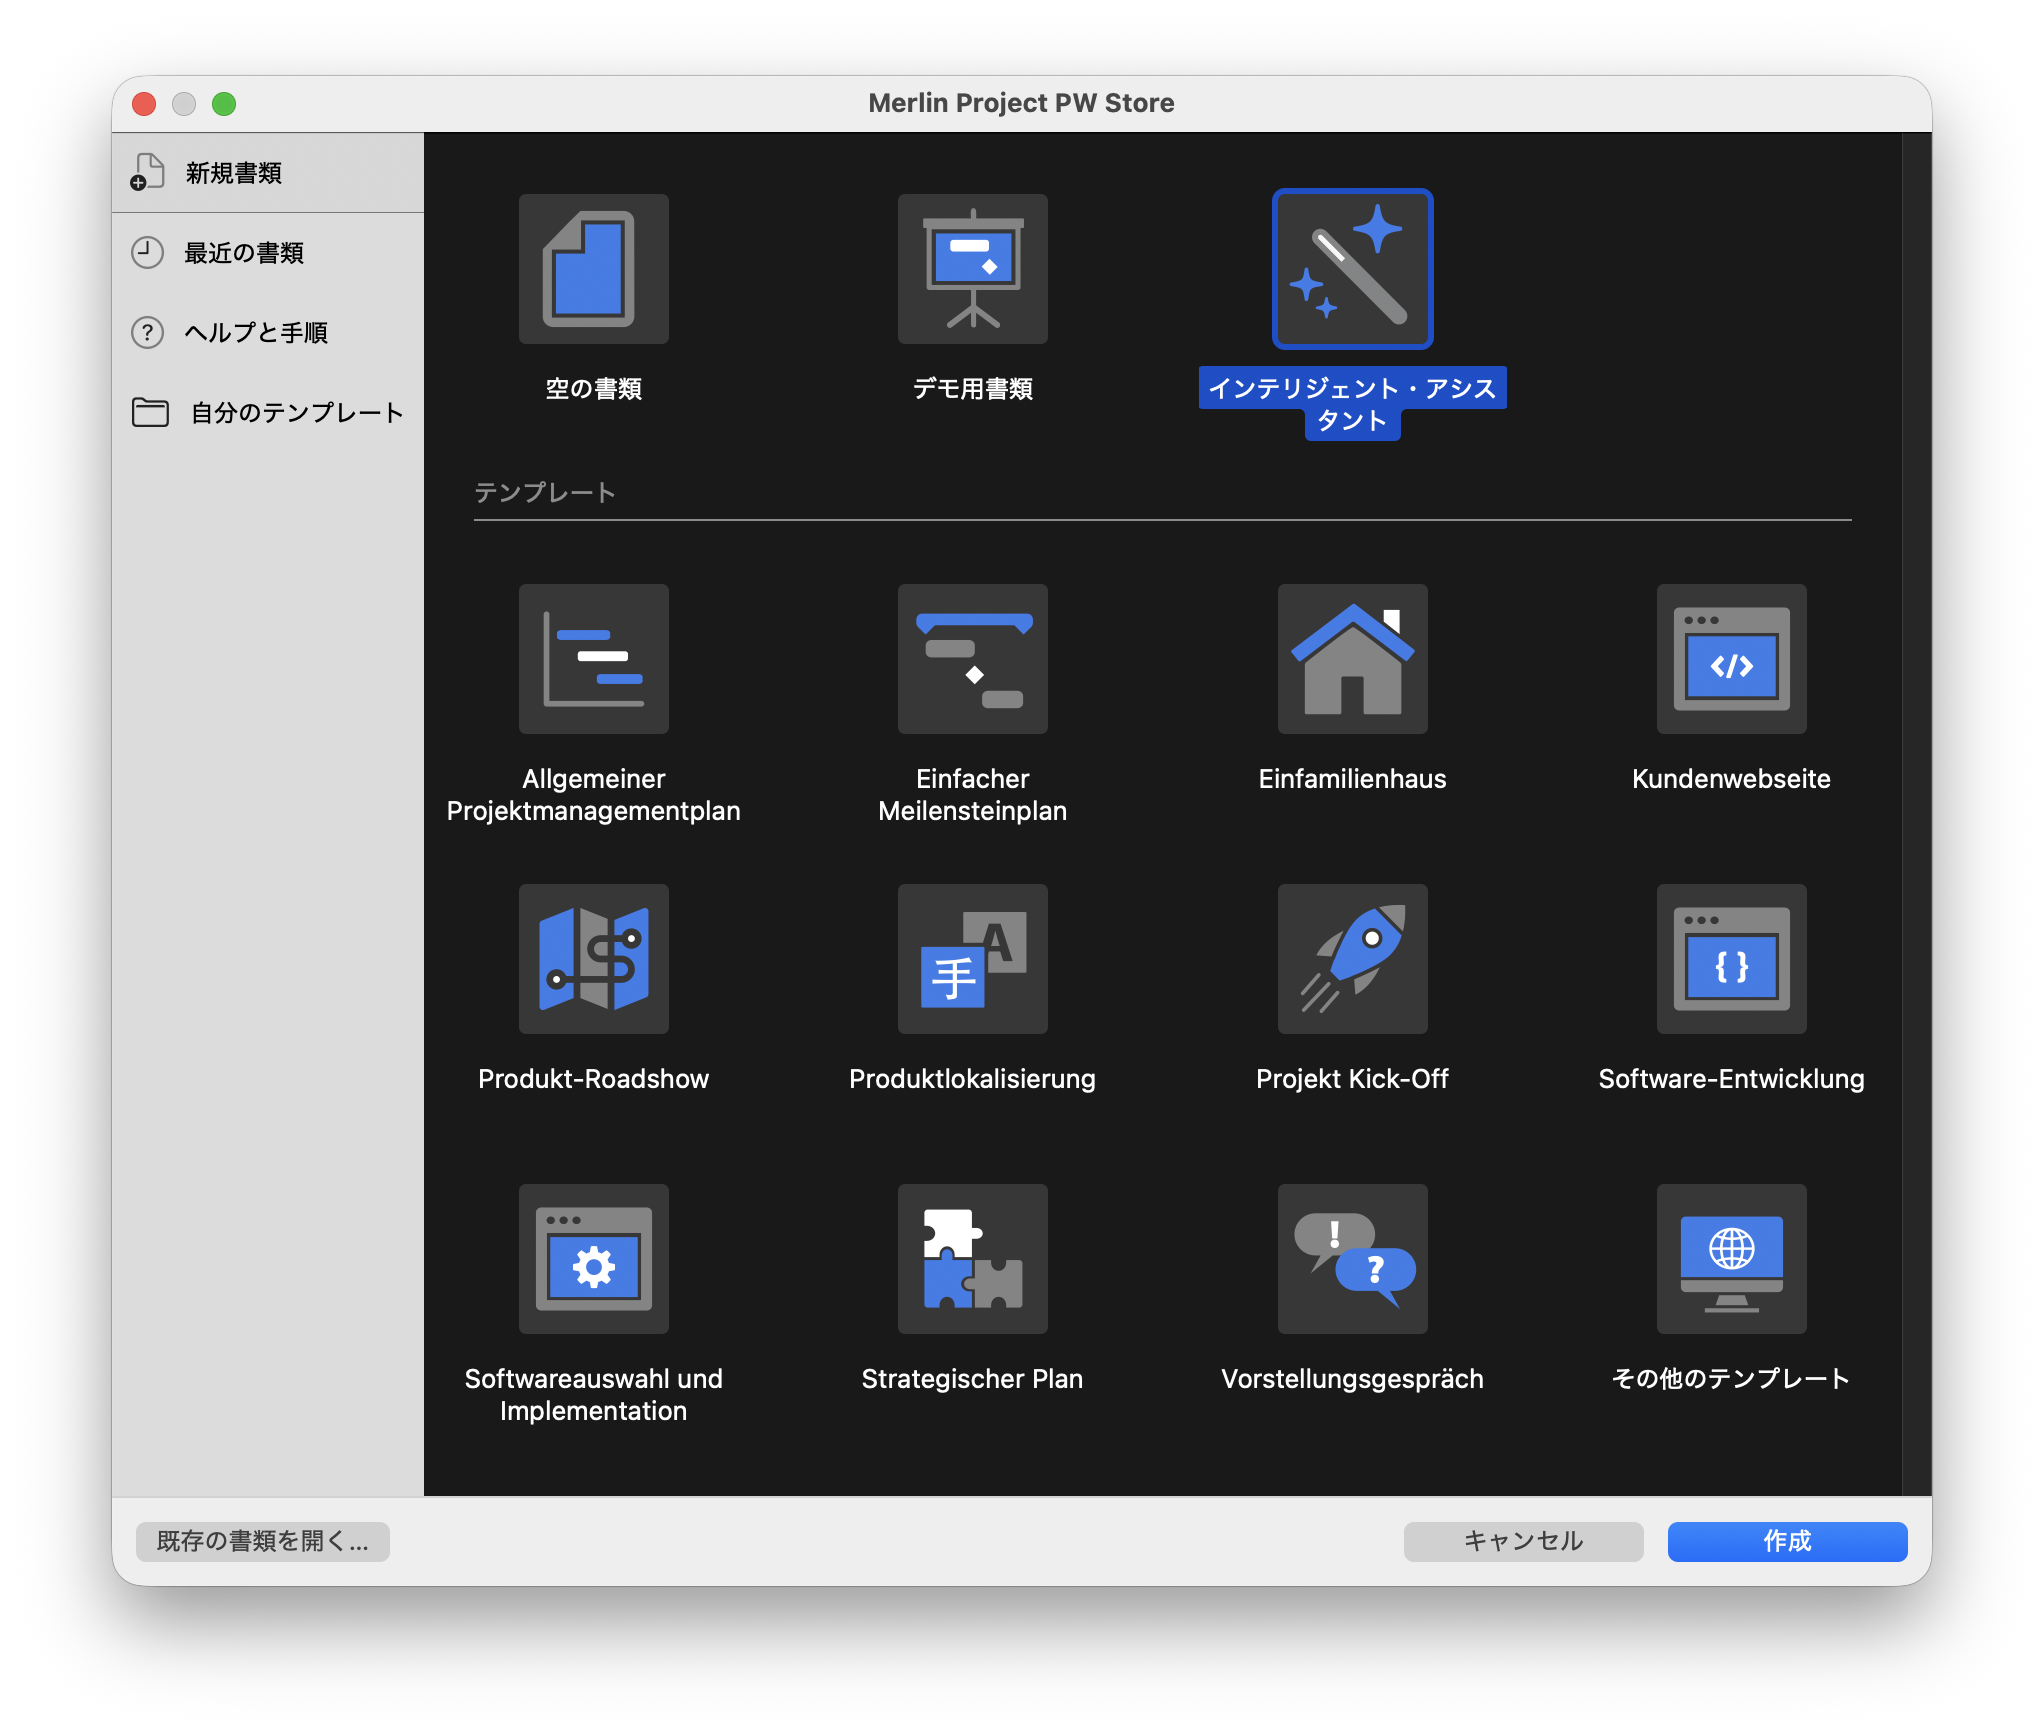Open the 新規書類 sidebar item
Viewport: 2044px width, 1734px height.
click(268, 173)
